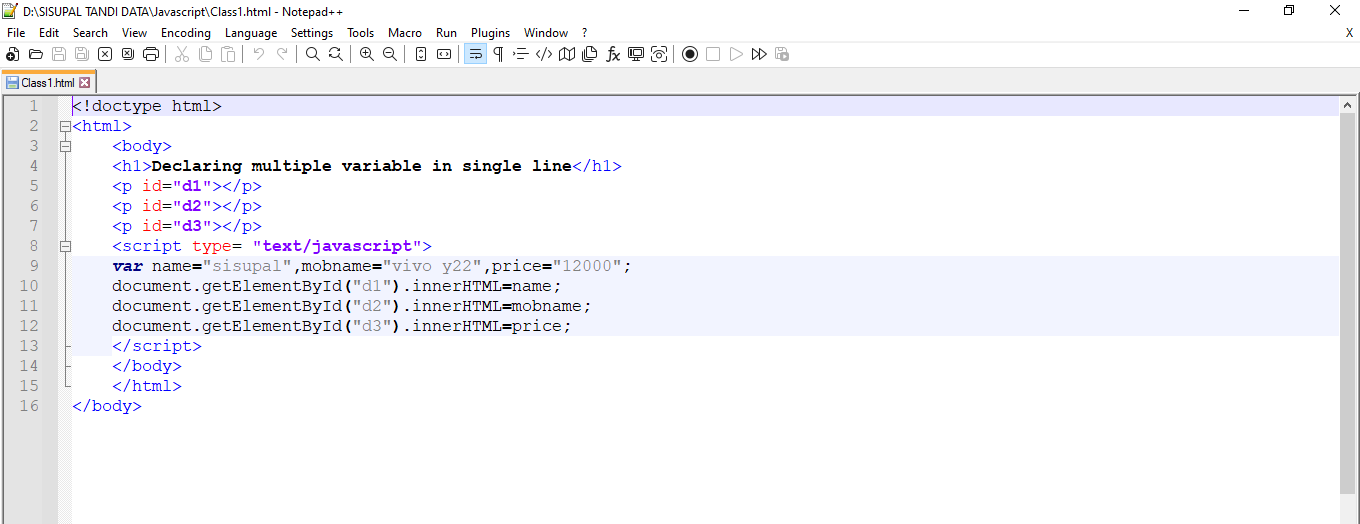Image resolution: width=1360 pixels, height=524 pixels.
Task: Open Find with the magnifier icon
Action: pyautogui.click(x=312, y=54)
